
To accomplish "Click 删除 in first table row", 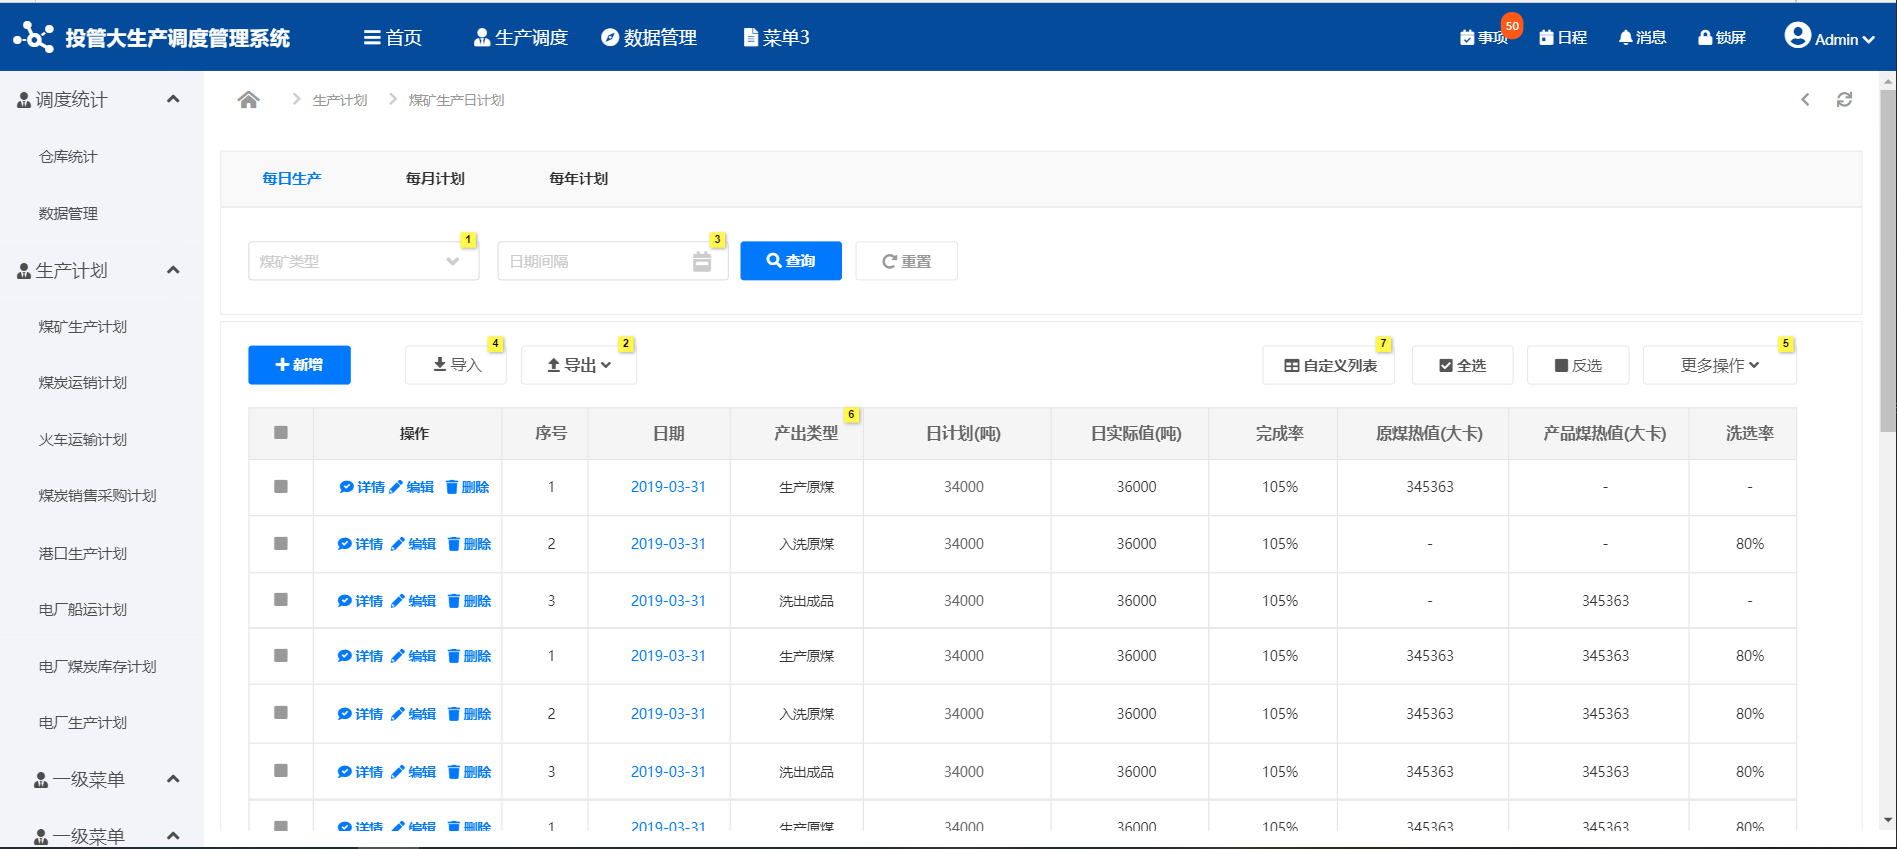I will [x=467, y=487].
